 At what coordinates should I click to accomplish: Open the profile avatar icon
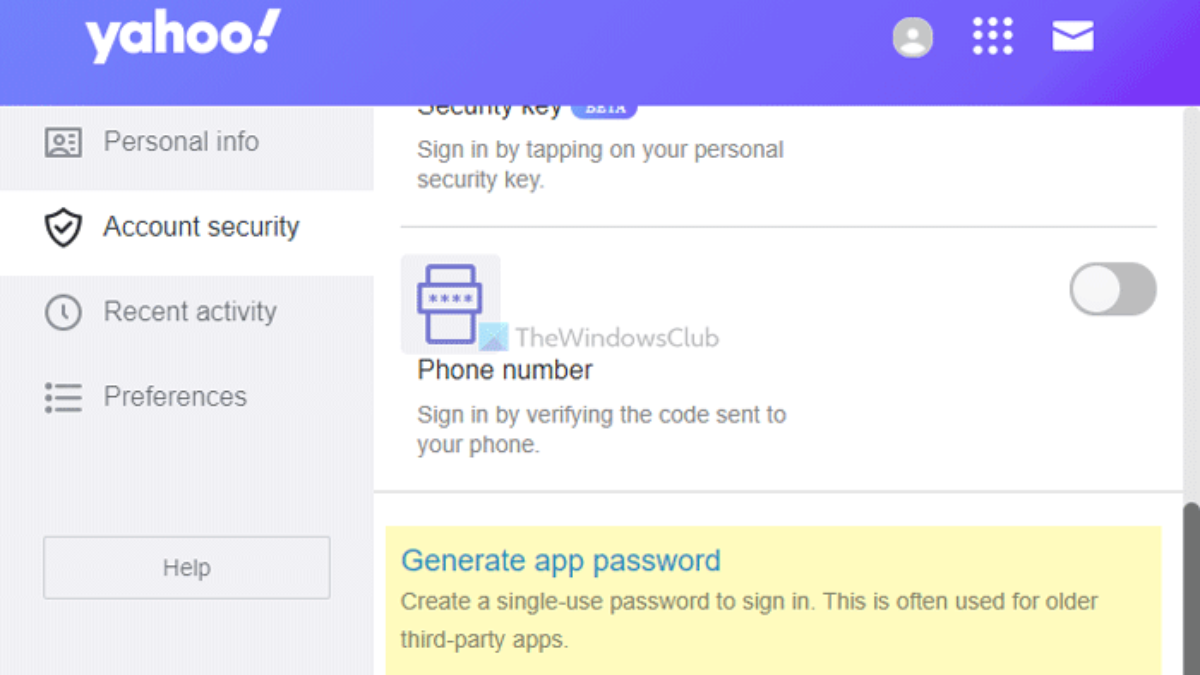(912, 38)
